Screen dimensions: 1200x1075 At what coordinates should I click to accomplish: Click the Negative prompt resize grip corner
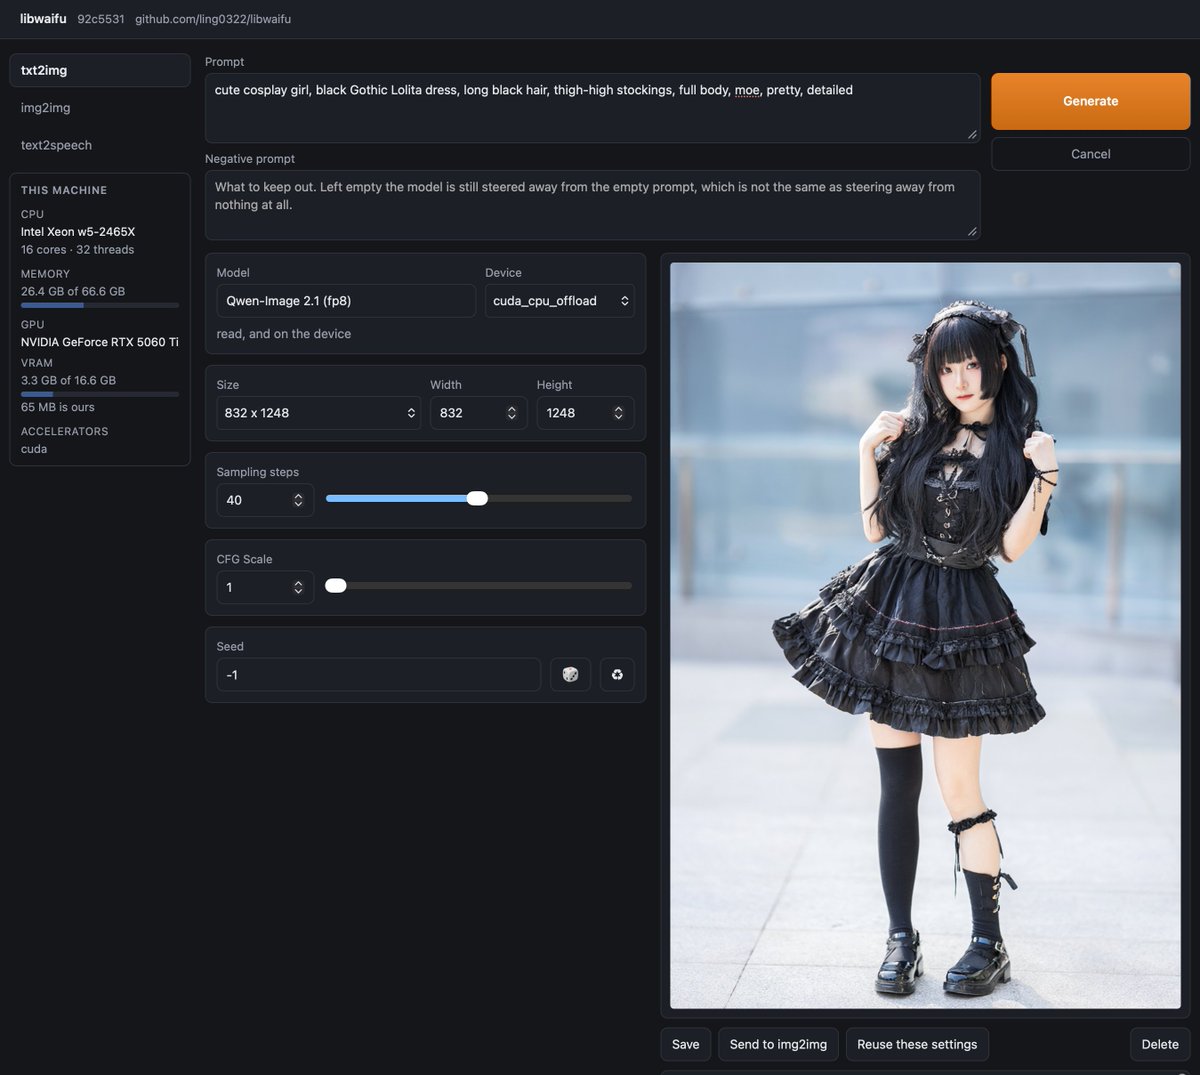click(972, 231)
